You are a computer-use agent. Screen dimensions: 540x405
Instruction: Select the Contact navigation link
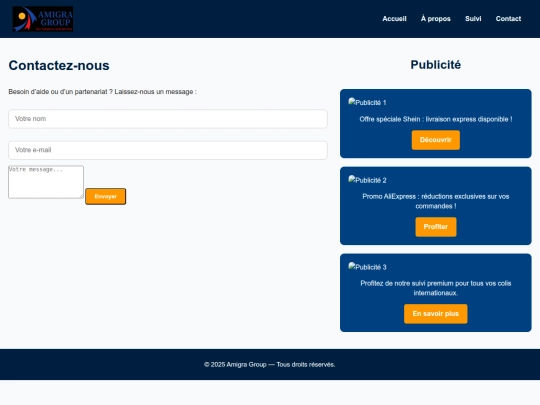click(x=508, y=19)
